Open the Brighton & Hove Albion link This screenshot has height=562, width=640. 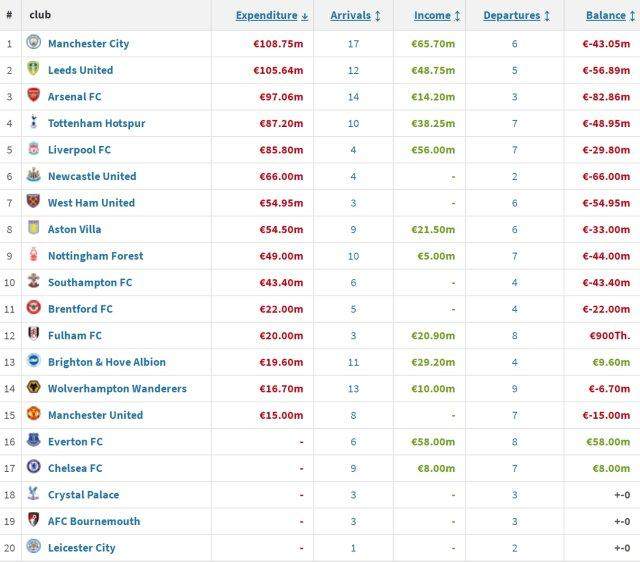point(106,362)
